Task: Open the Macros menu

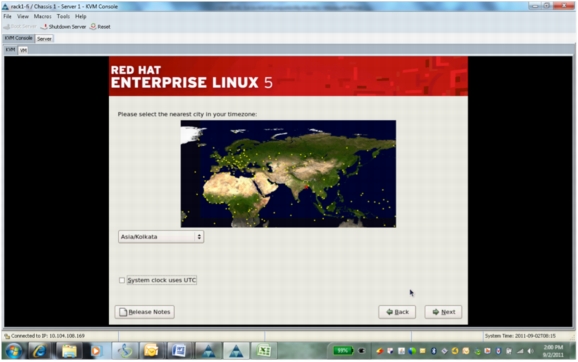Action: (42, 16)
